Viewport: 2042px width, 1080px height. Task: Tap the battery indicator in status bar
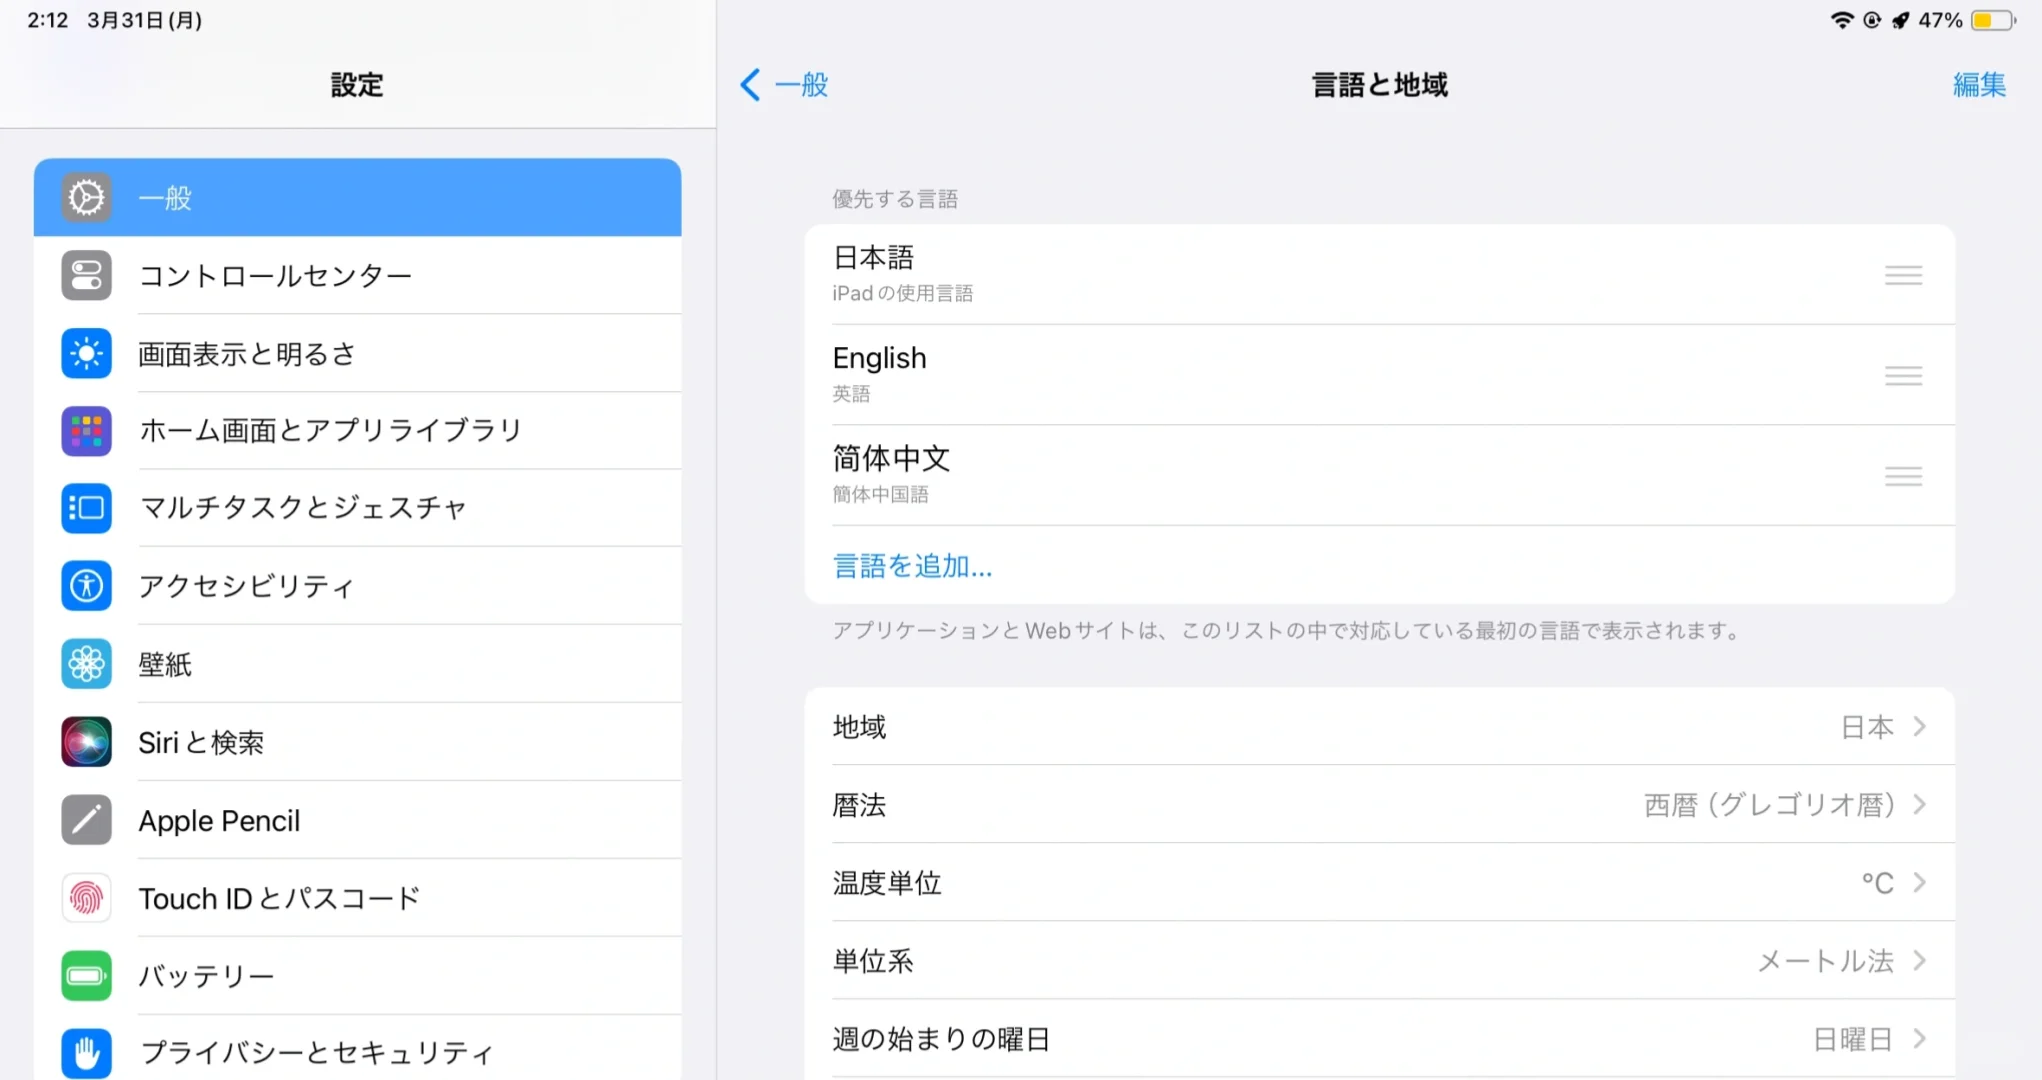pyautogui.click(x=1992, y=20)
